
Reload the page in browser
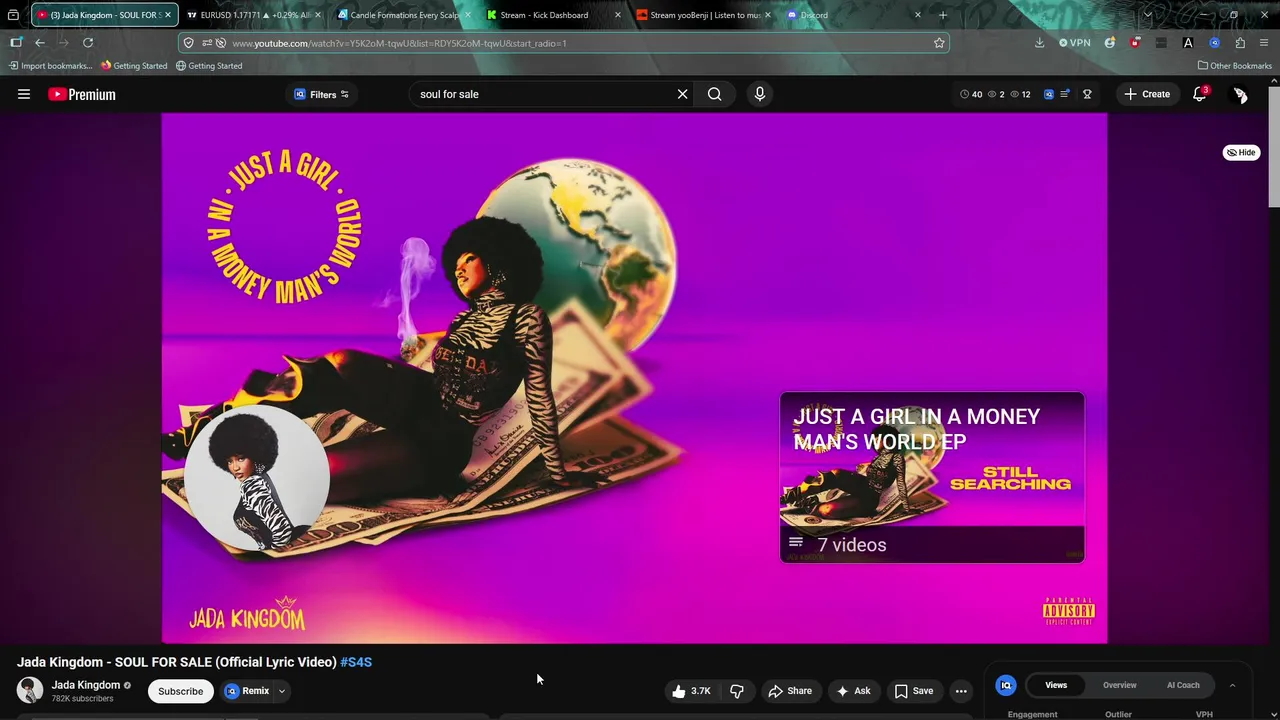coord(88,43)
